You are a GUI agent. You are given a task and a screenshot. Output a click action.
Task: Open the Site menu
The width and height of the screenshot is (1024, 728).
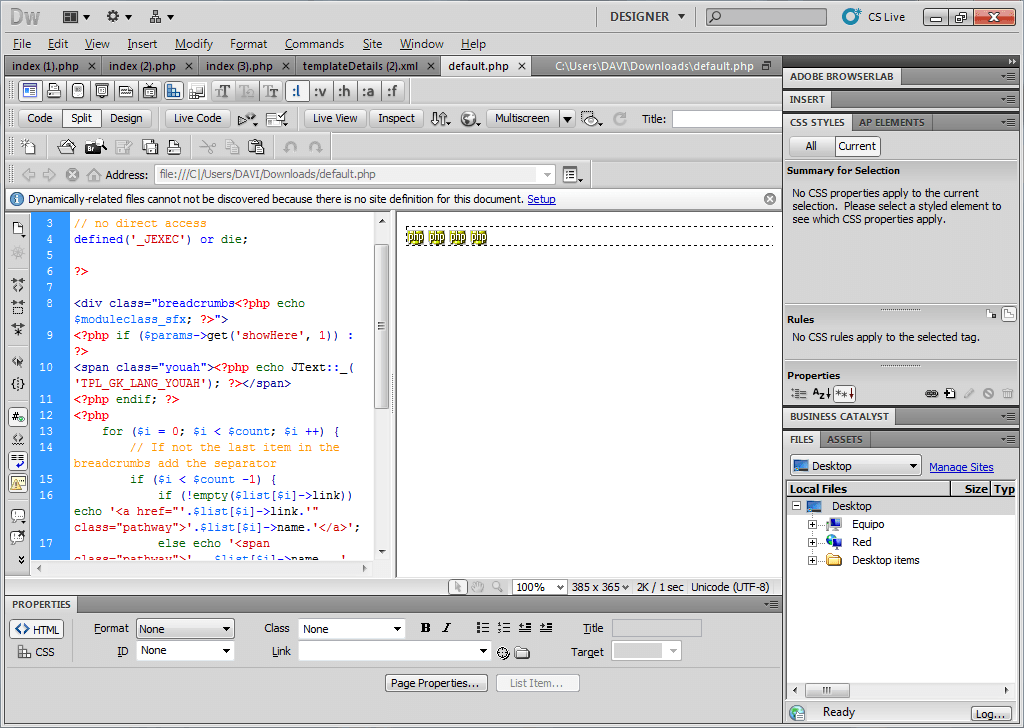pos(372,44)
